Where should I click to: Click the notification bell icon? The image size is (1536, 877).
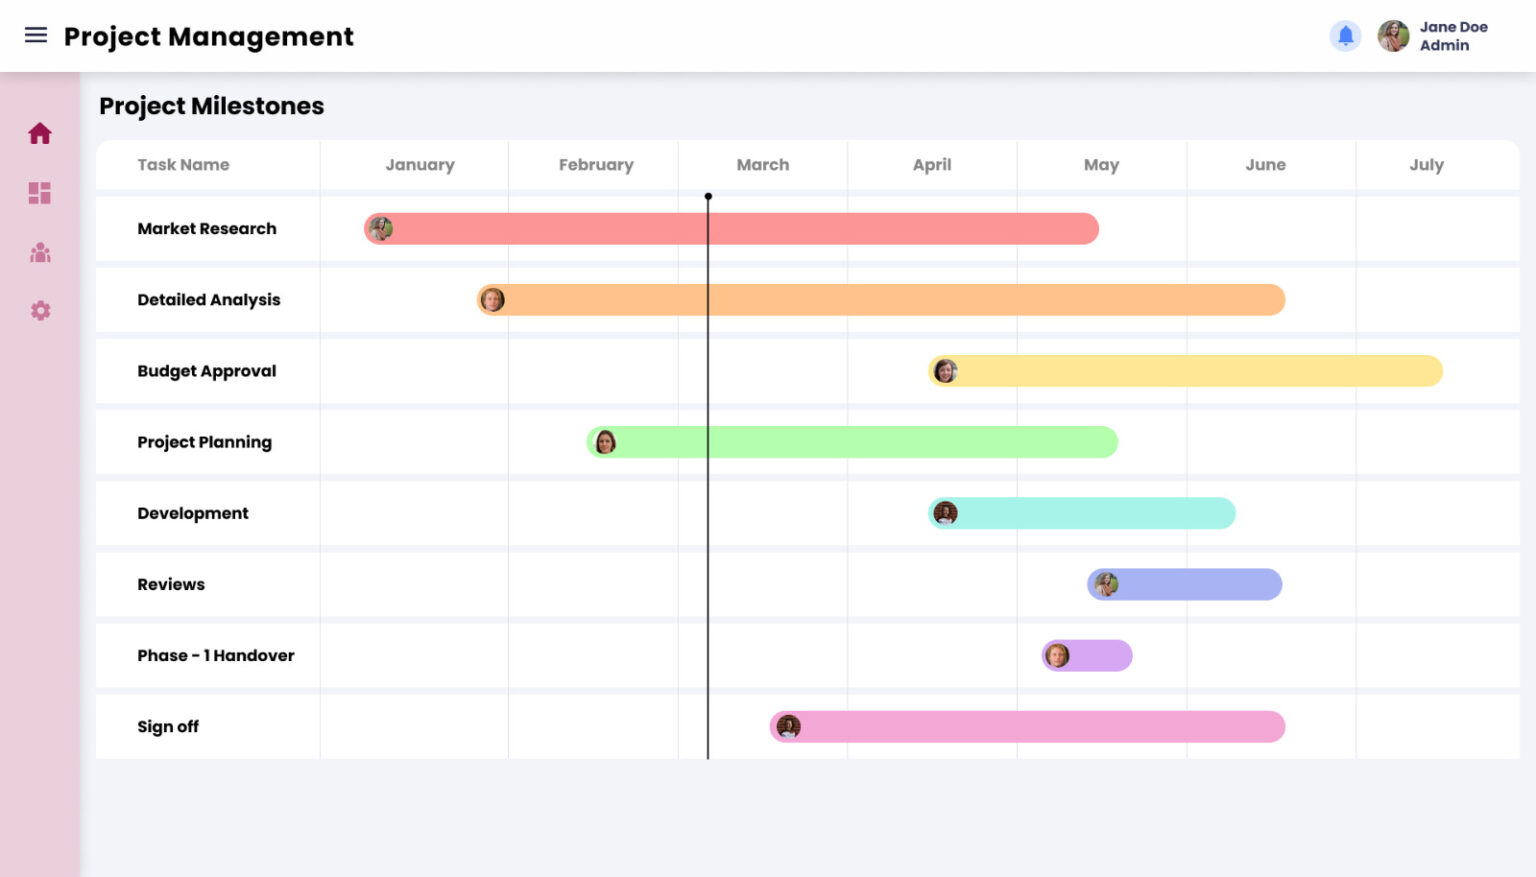(x=1345, y=35)
